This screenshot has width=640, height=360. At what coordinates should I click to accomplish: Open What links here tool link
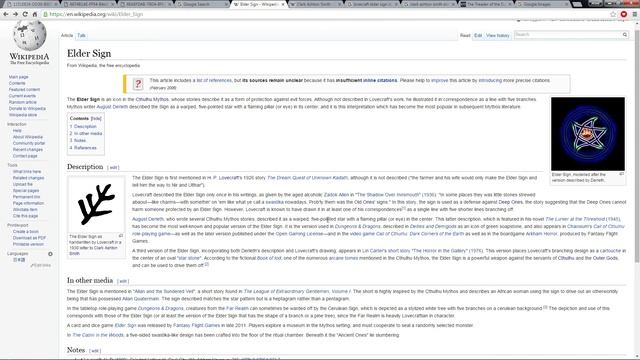tap(27, 171)
